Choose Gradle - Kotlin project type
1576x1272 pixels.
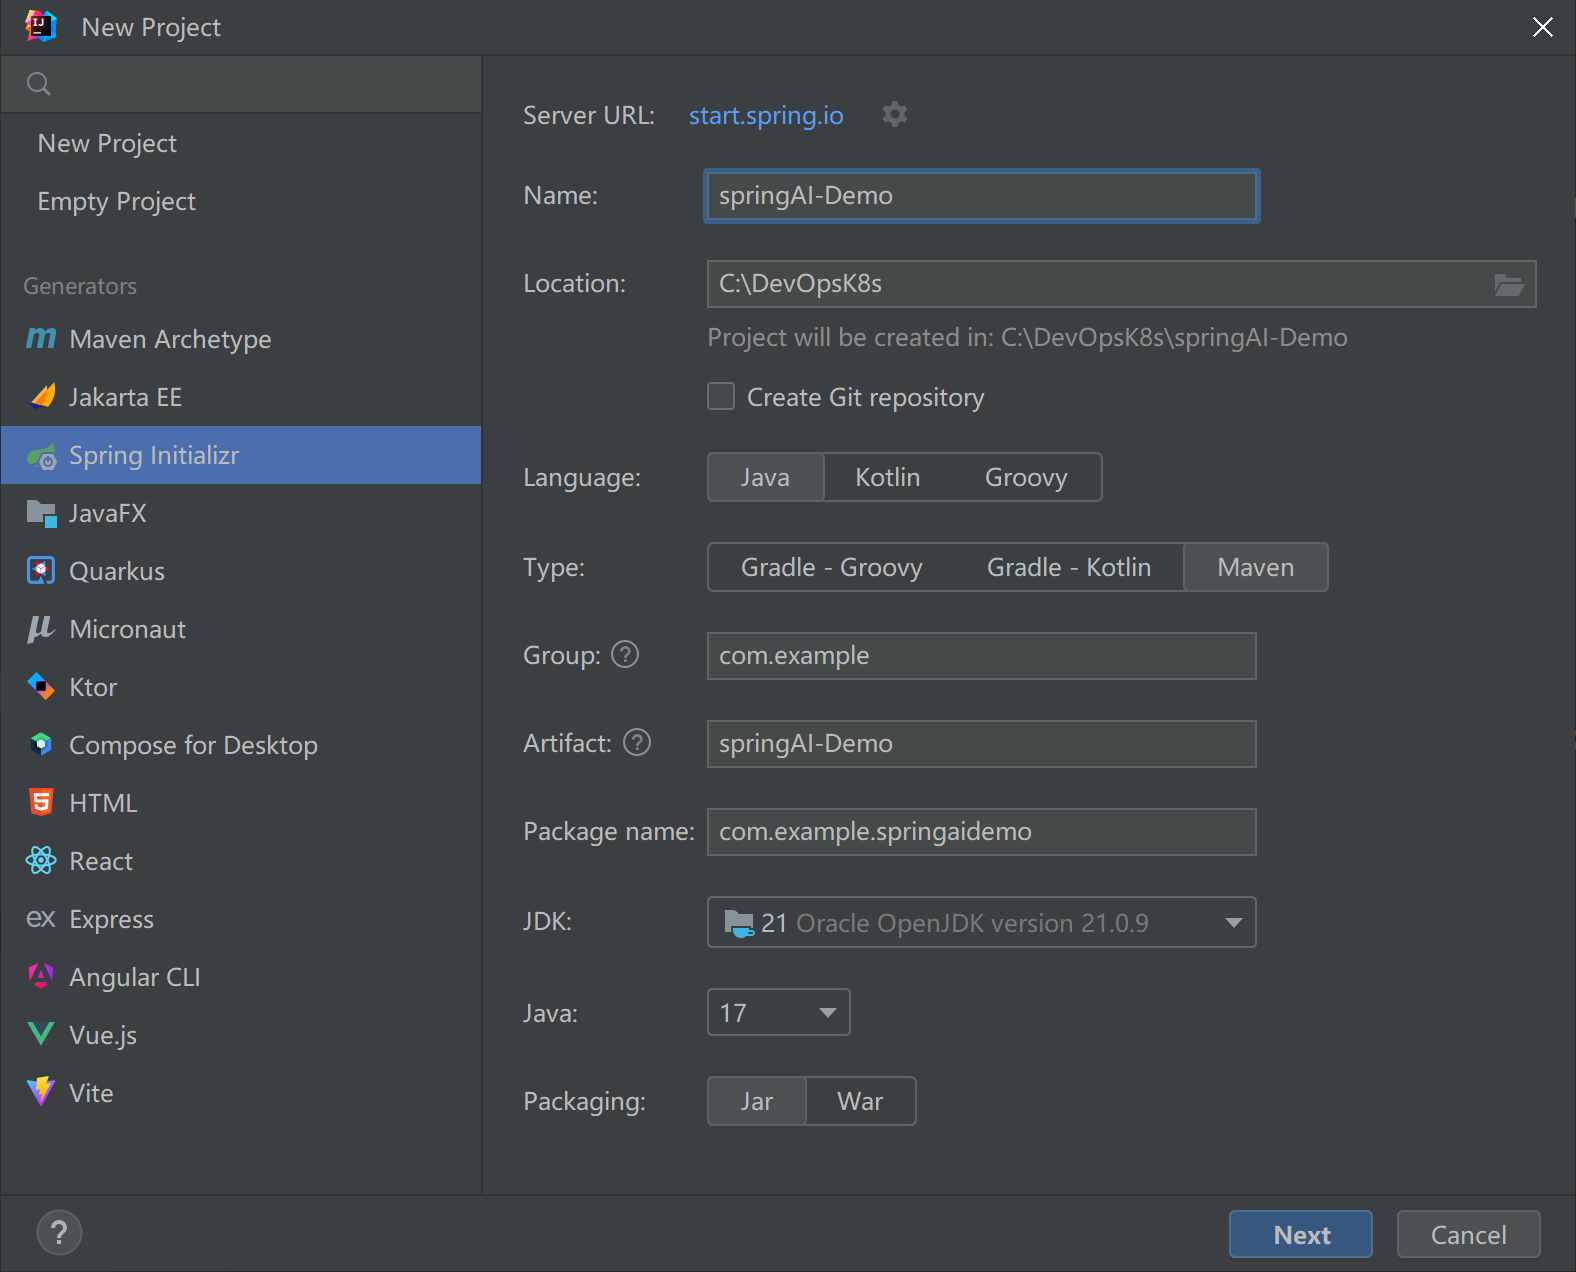point(1068,567)
